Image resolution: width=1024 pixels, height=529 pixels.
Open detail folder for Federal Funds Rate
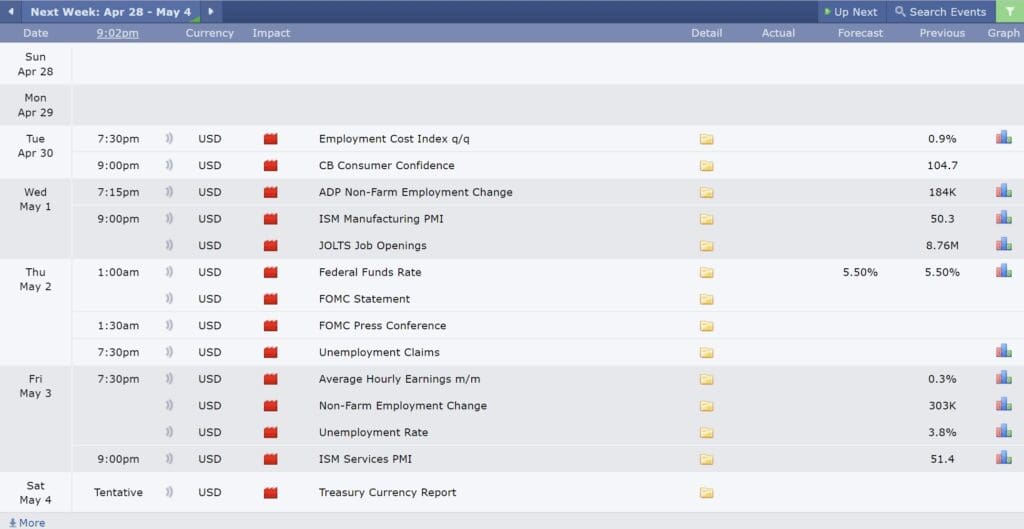point(706,272)
